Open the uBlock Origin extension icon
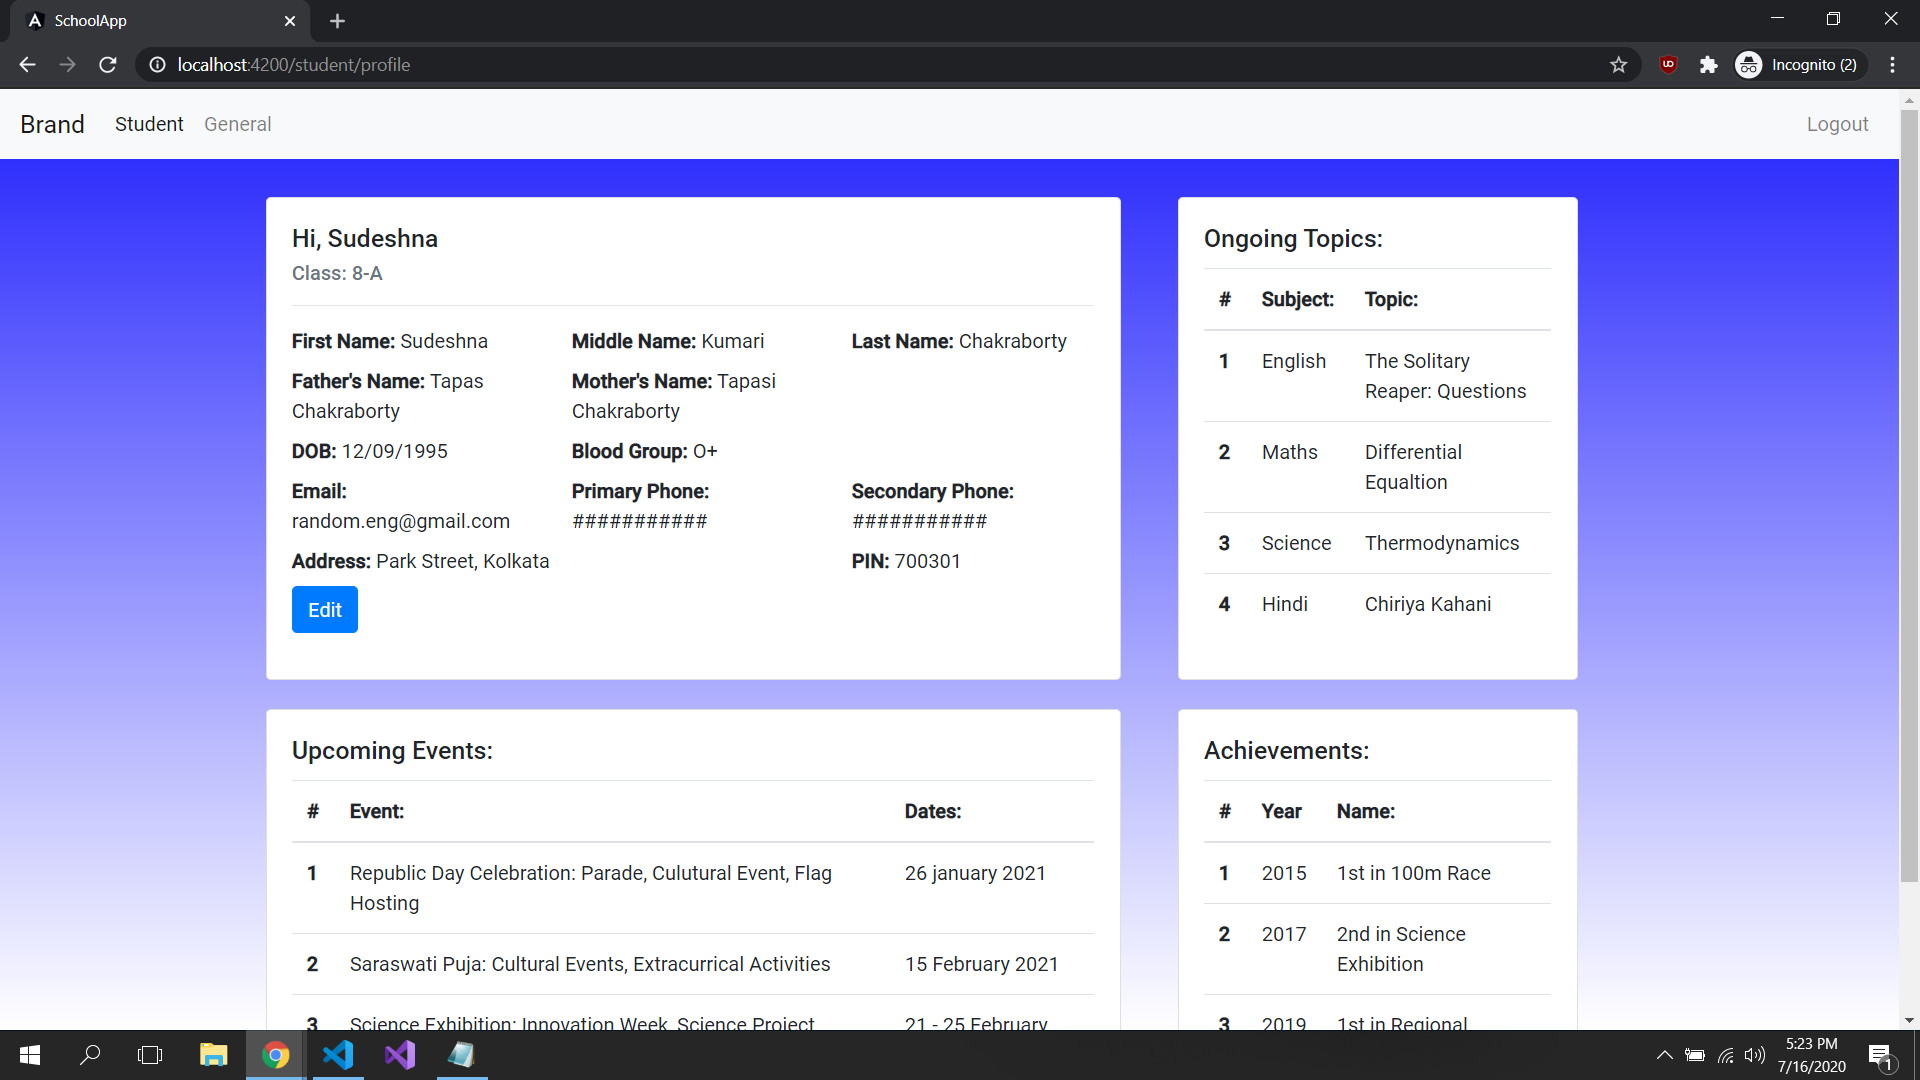The height and width of the screenshot is (1080, 1920). pos(1668,64)
